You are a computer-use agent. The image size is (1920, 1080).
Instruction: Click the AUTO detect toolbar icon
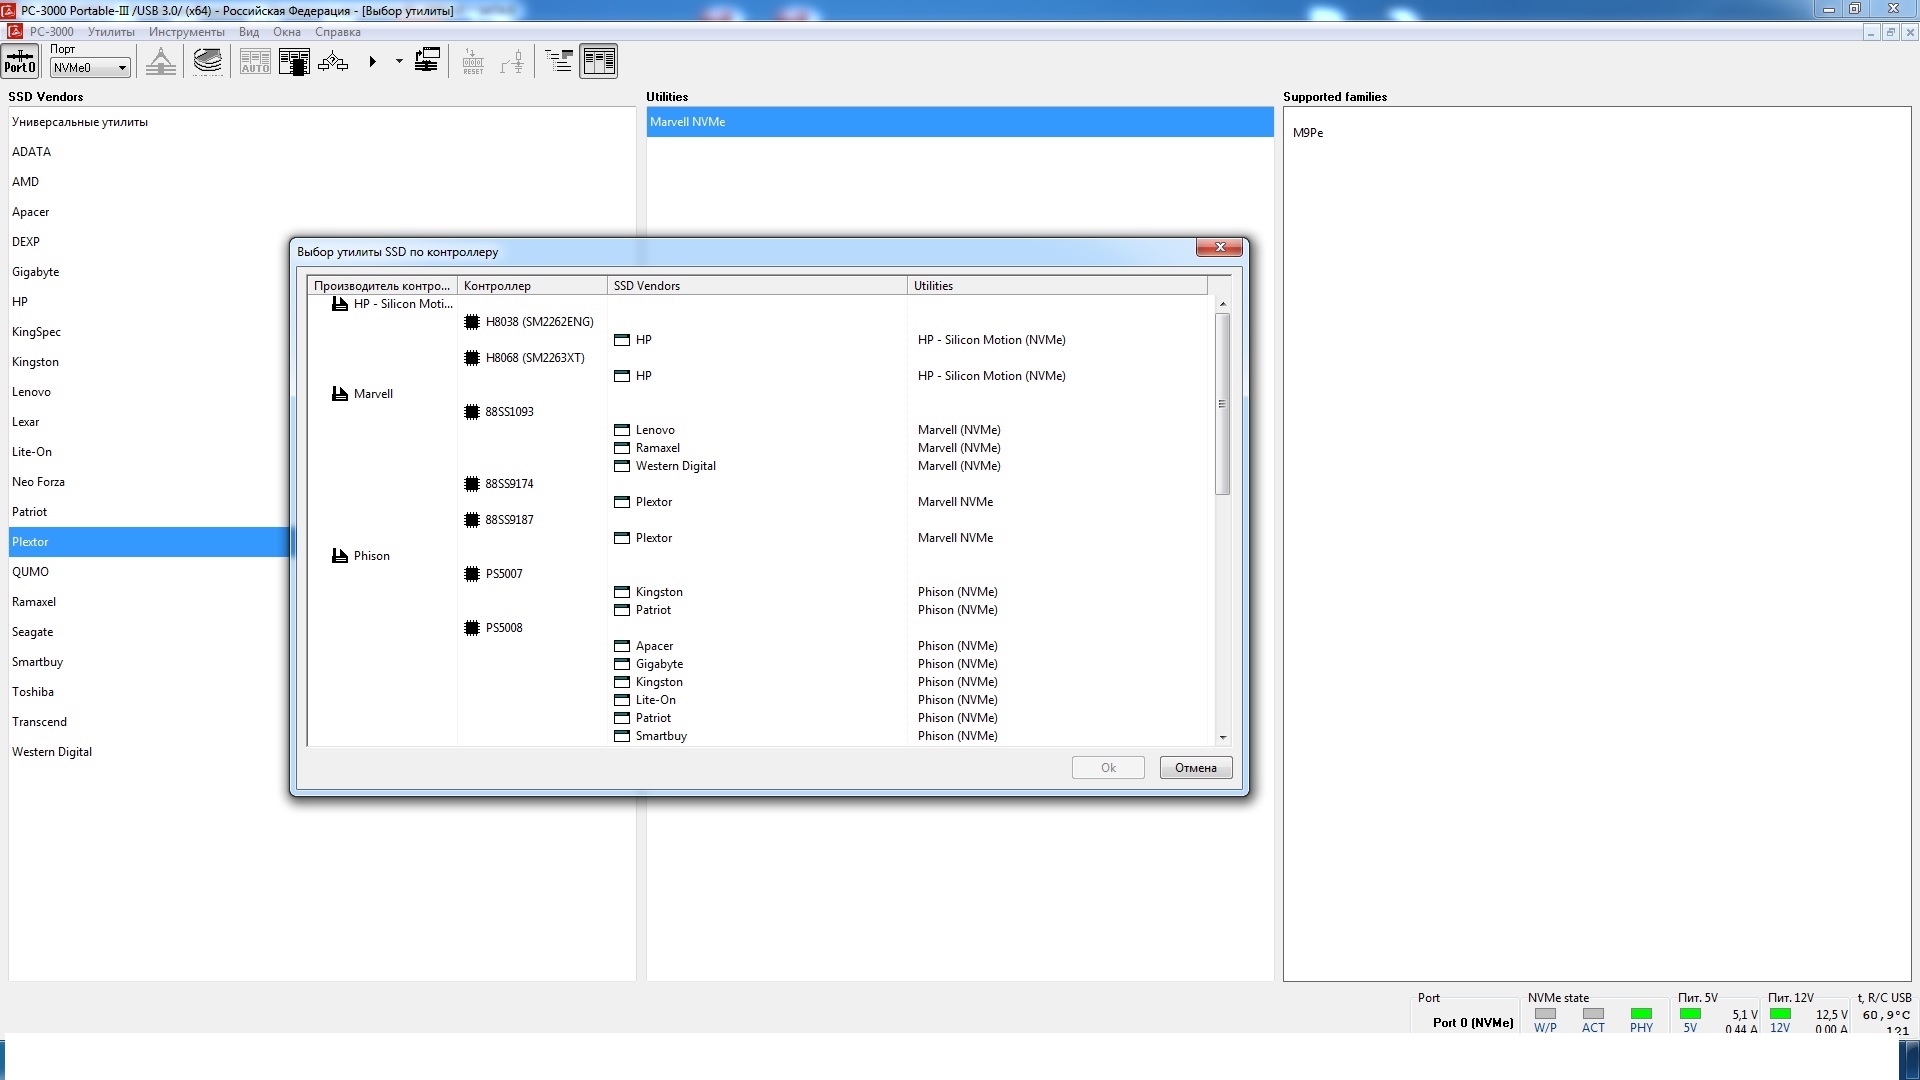(x=255, y=61)
